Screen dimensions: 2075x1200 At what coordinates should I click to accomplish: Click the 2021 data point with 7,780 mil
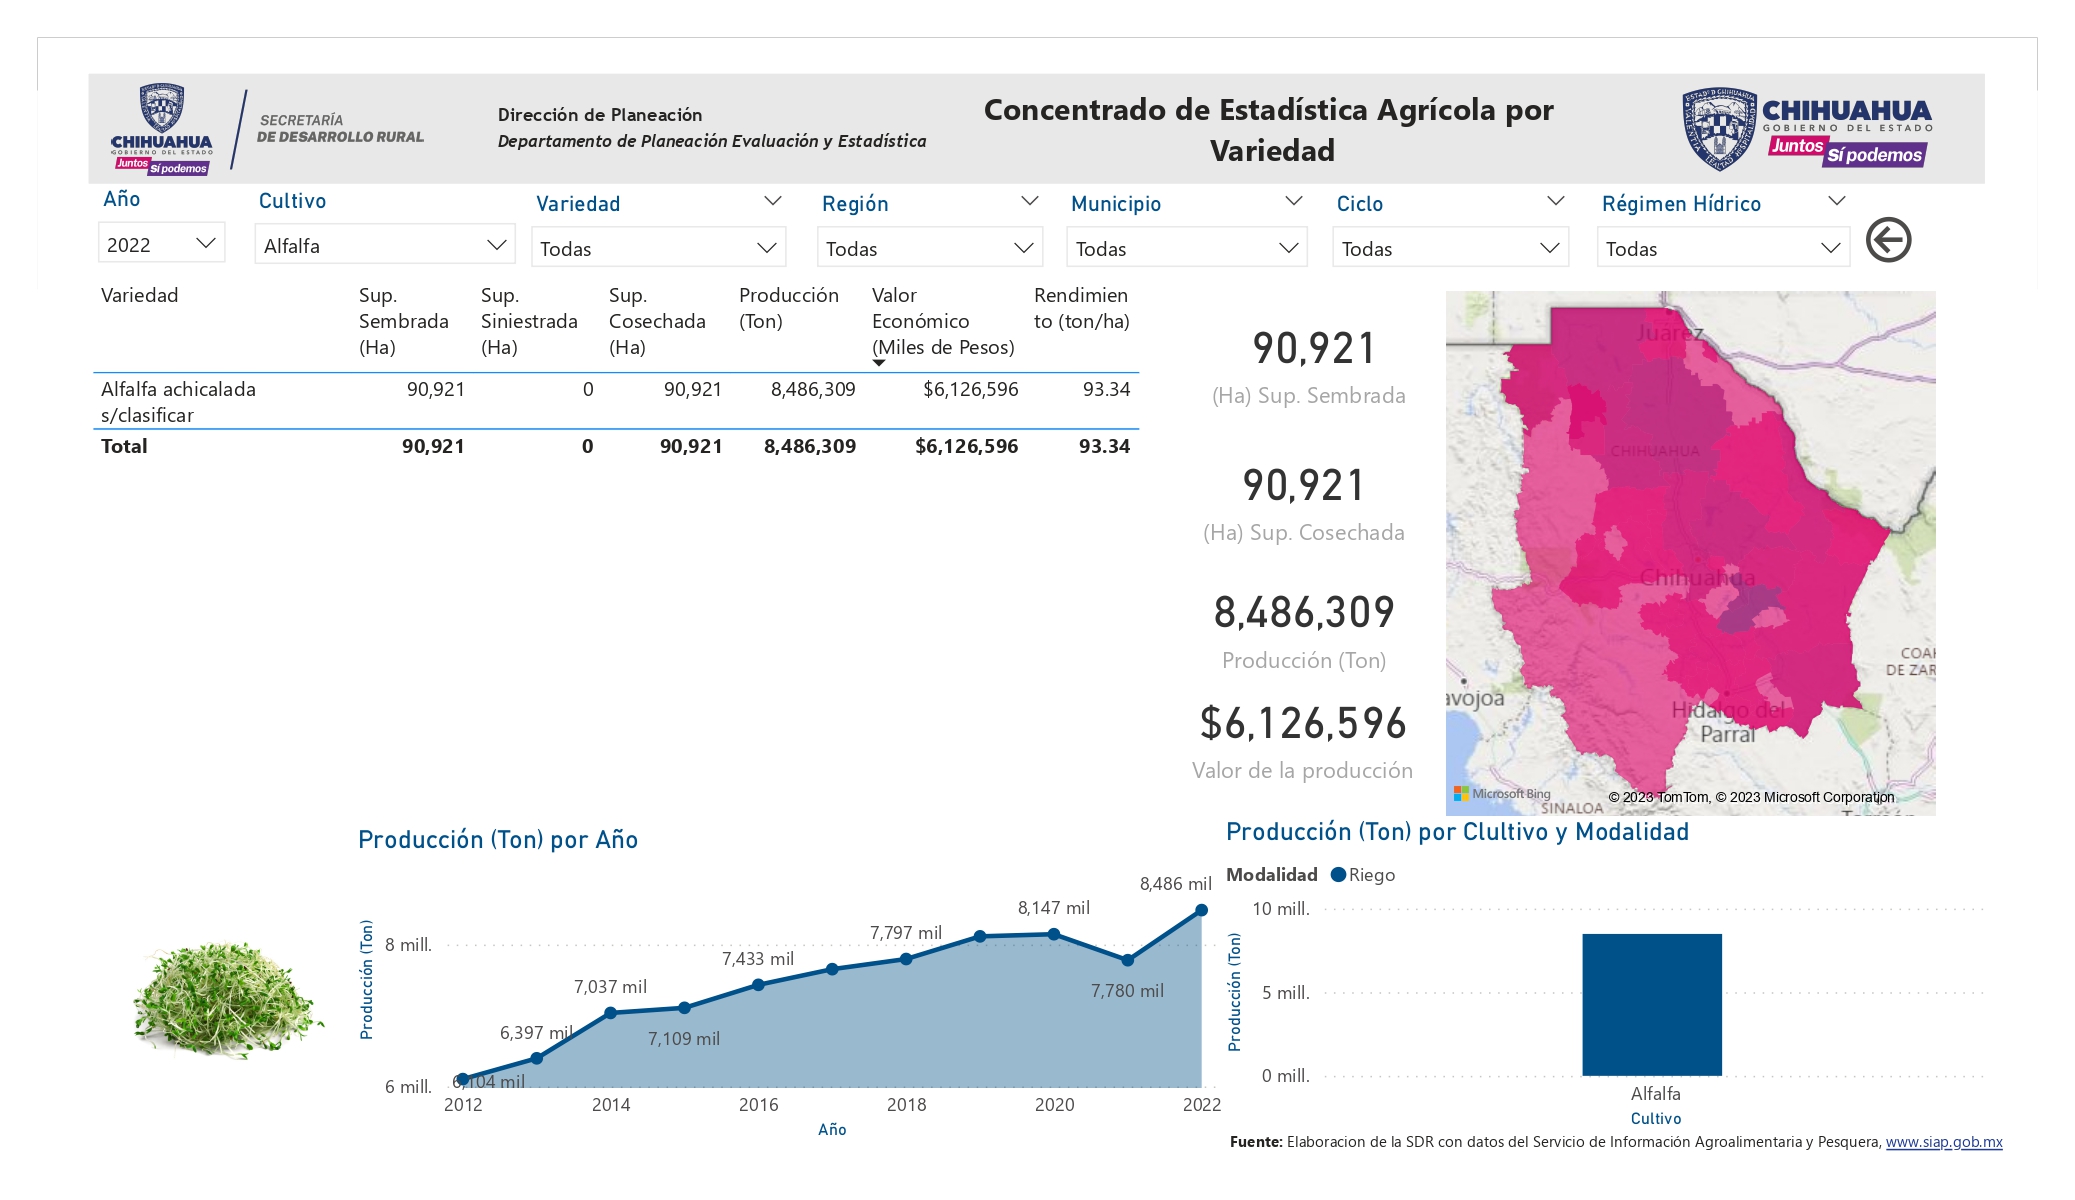[1127, 960]
